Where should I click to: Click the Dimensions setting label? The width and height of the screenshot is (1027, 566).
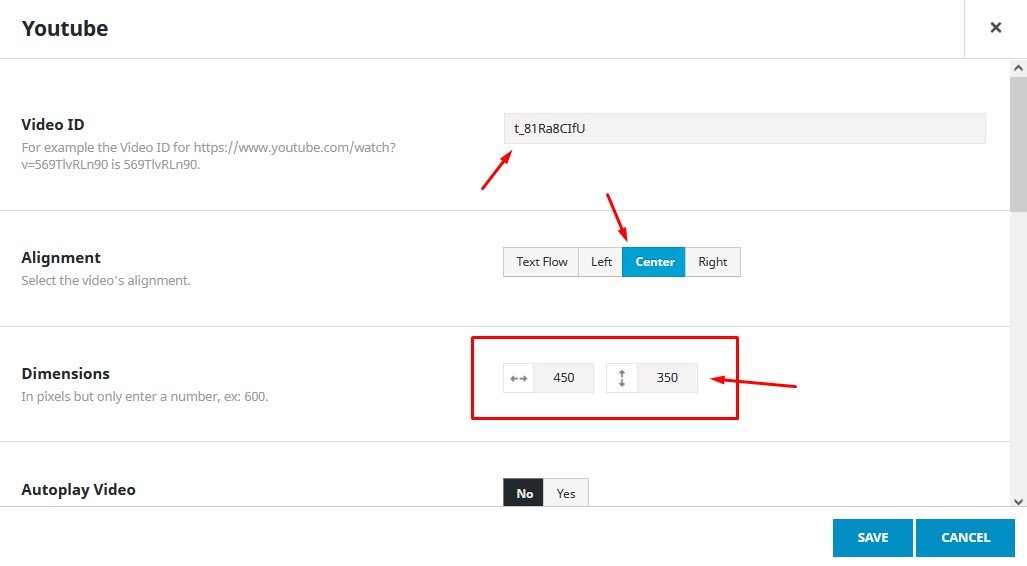point(66,374)
